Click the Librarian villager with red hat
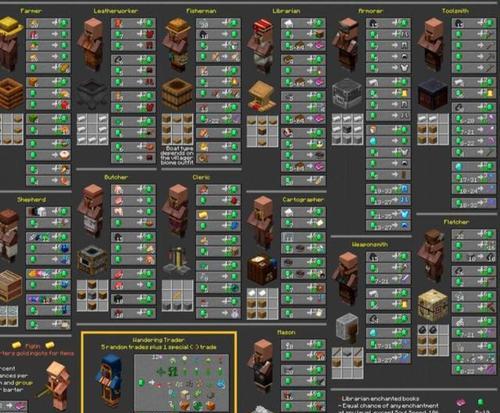Screen dimensions: 500x413 click(x=262, y=46)
